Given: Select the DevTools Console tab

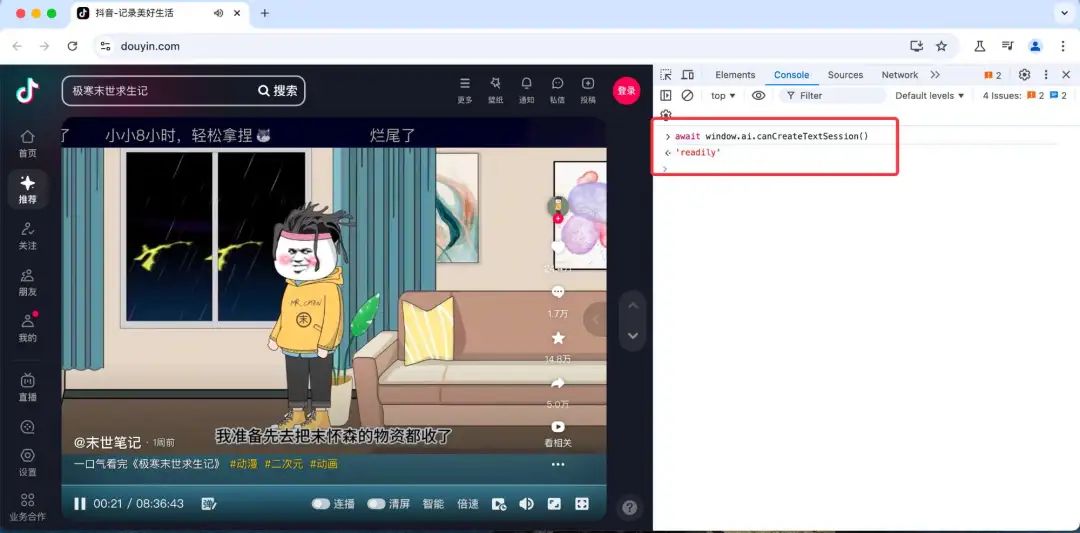Looking at the screenshot, I should click(x=791, y=75).
